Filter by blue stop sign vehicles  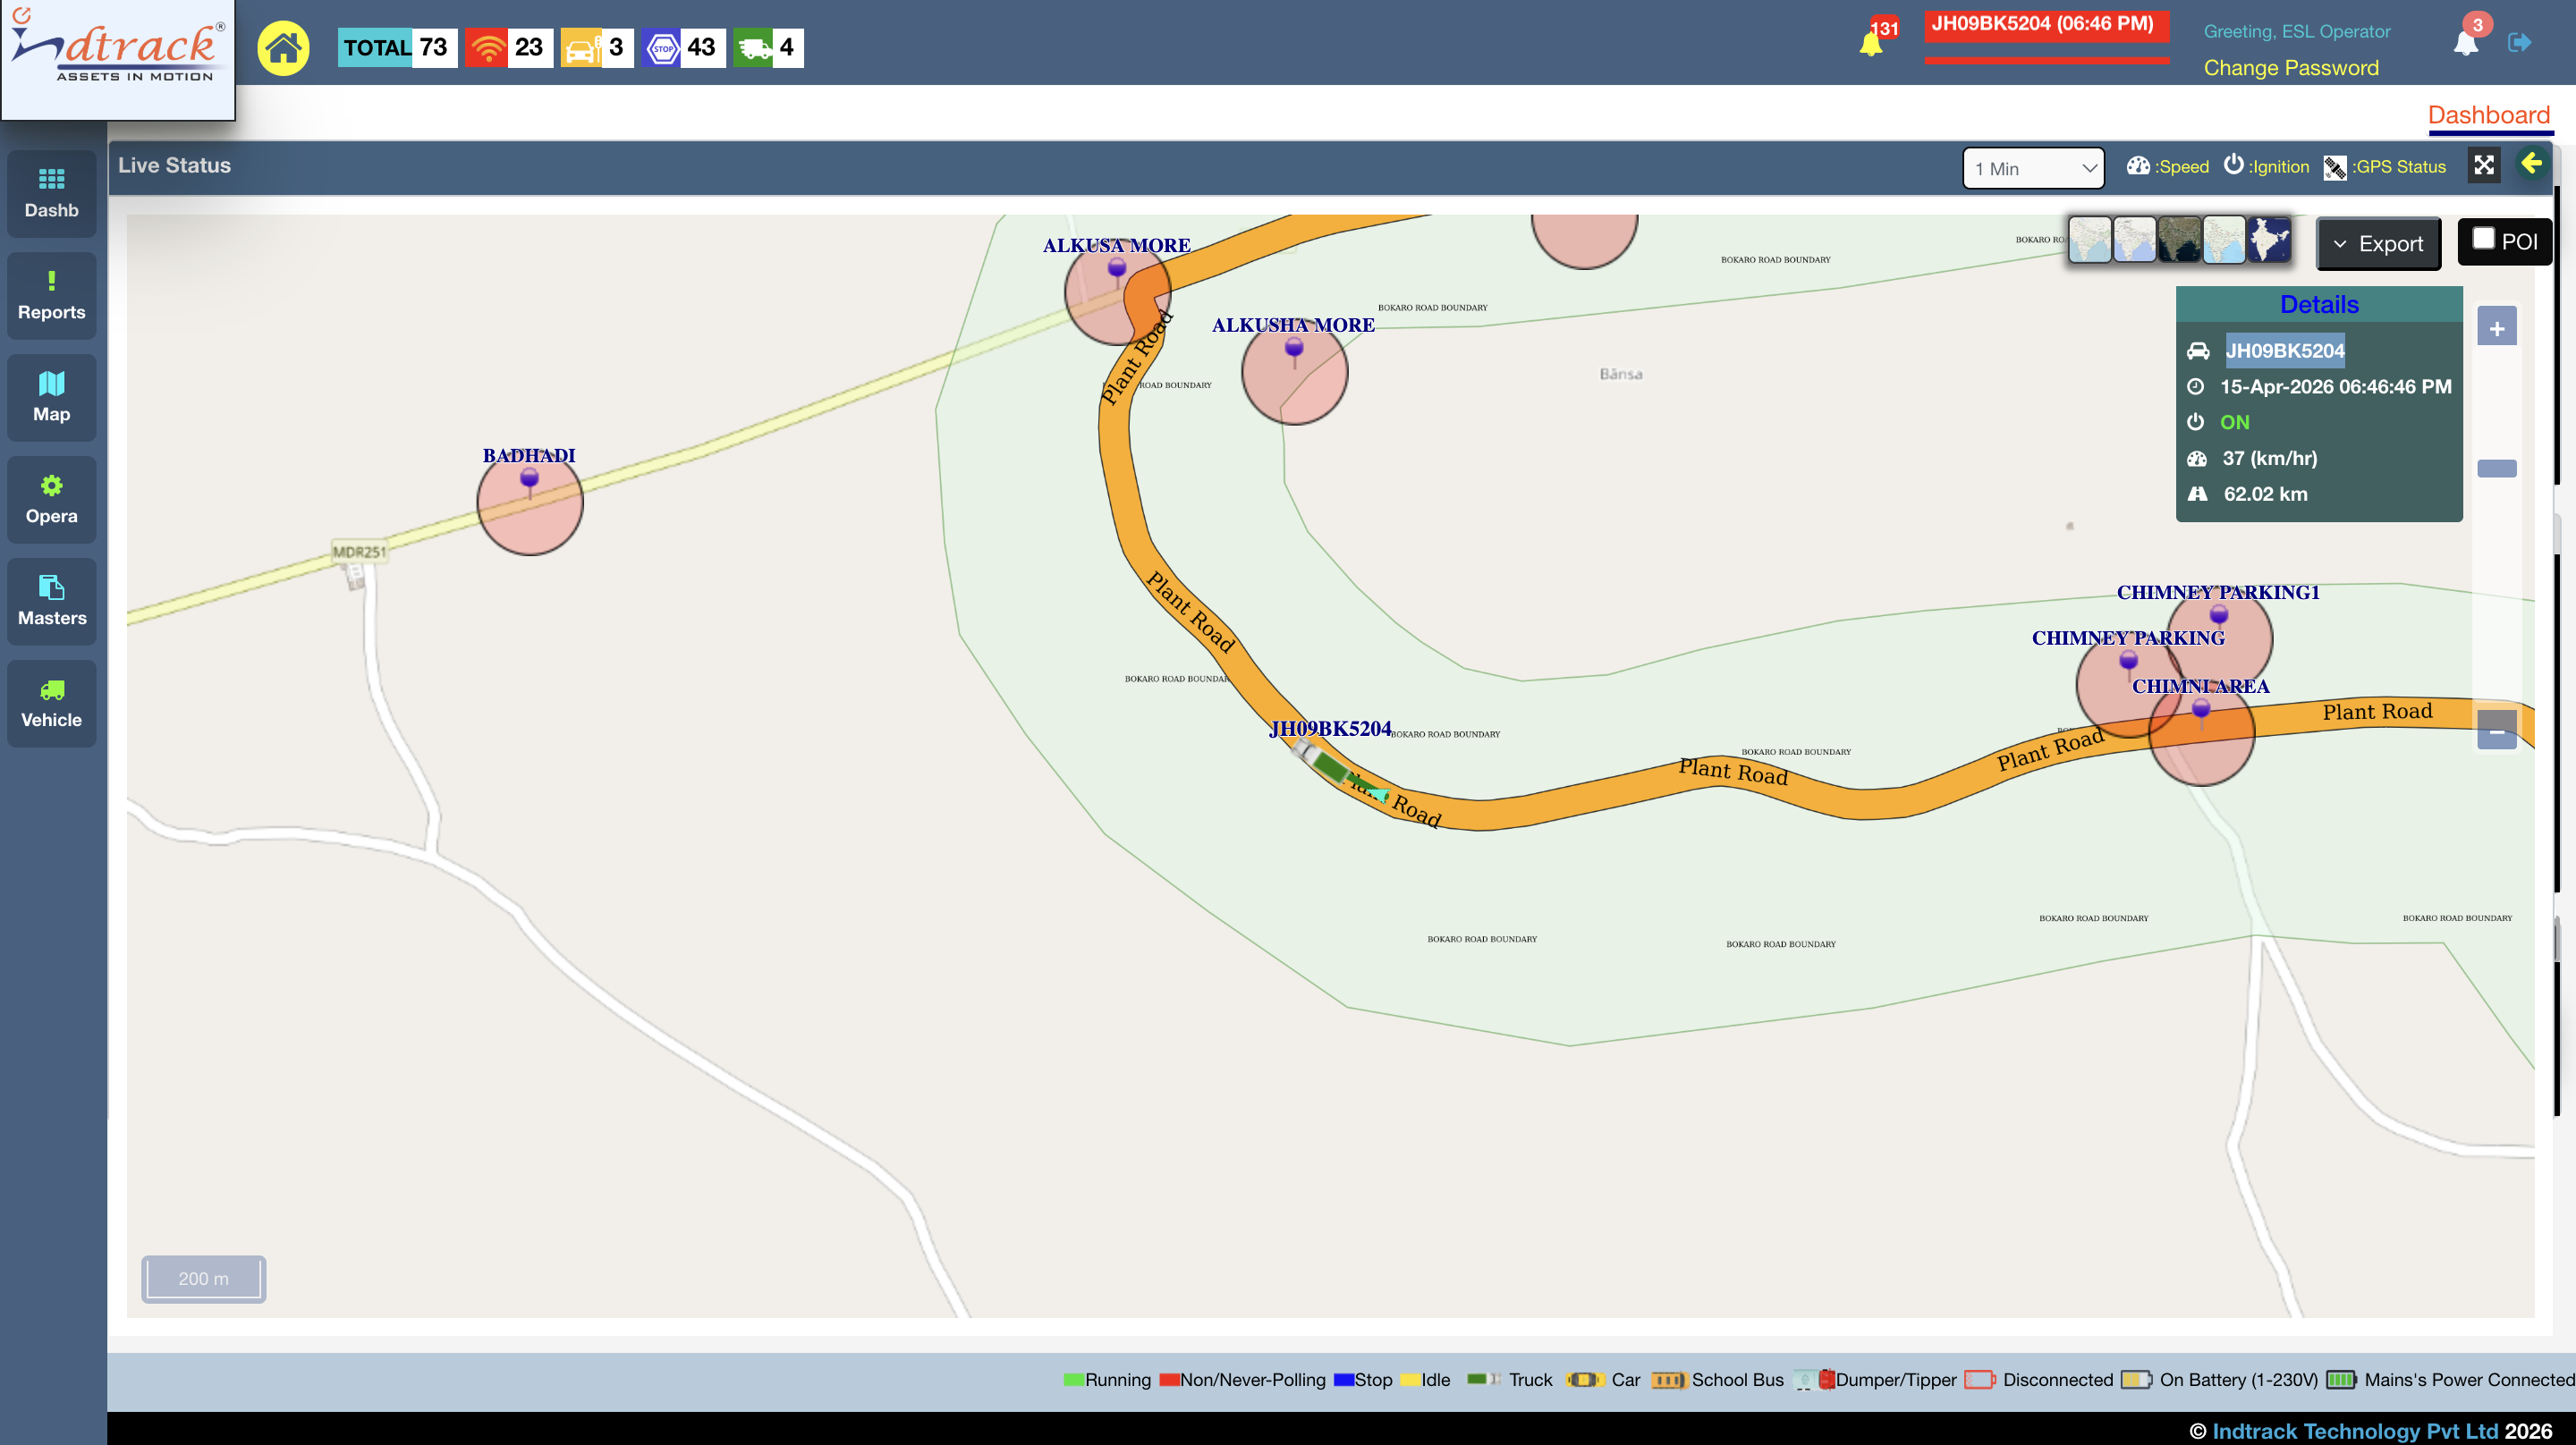(x=662, y=48)
